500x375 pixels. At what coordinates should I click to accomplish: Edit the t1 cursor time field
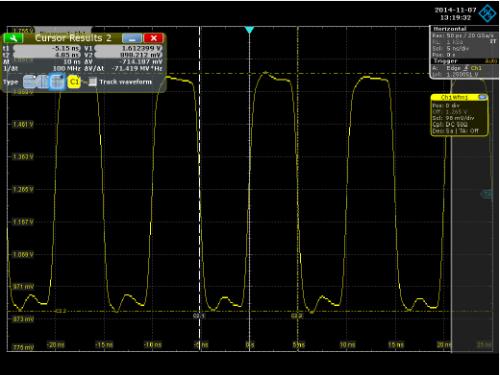pos(46,48)
